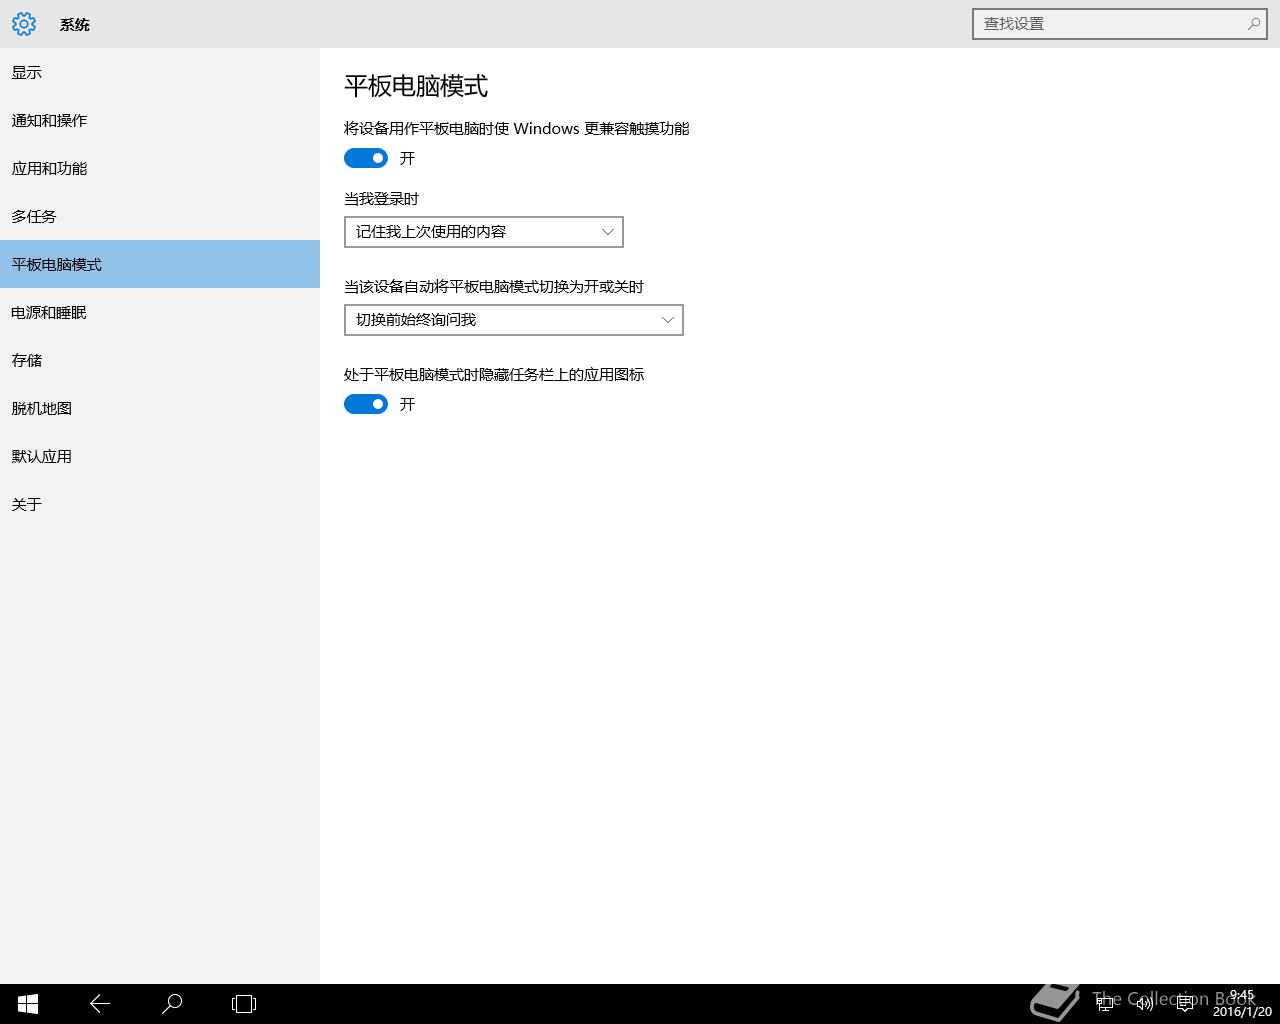Open 电源和睡眠 settings

pos(160,312)
